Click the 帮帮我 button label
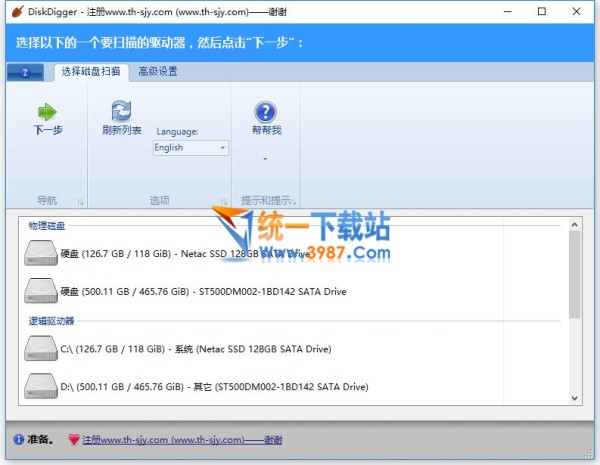The image size is (600, 465). click(x=266, y=130)
